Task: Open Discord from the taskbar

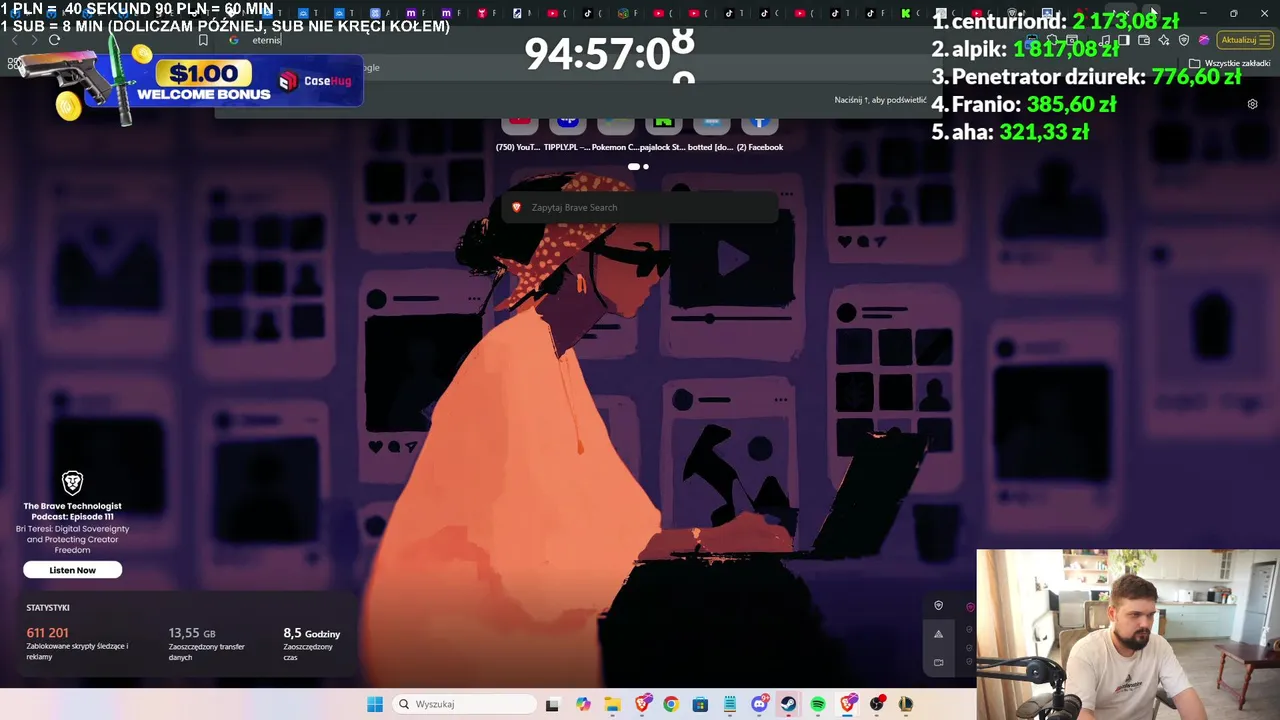Action: [x=759, y=704]
